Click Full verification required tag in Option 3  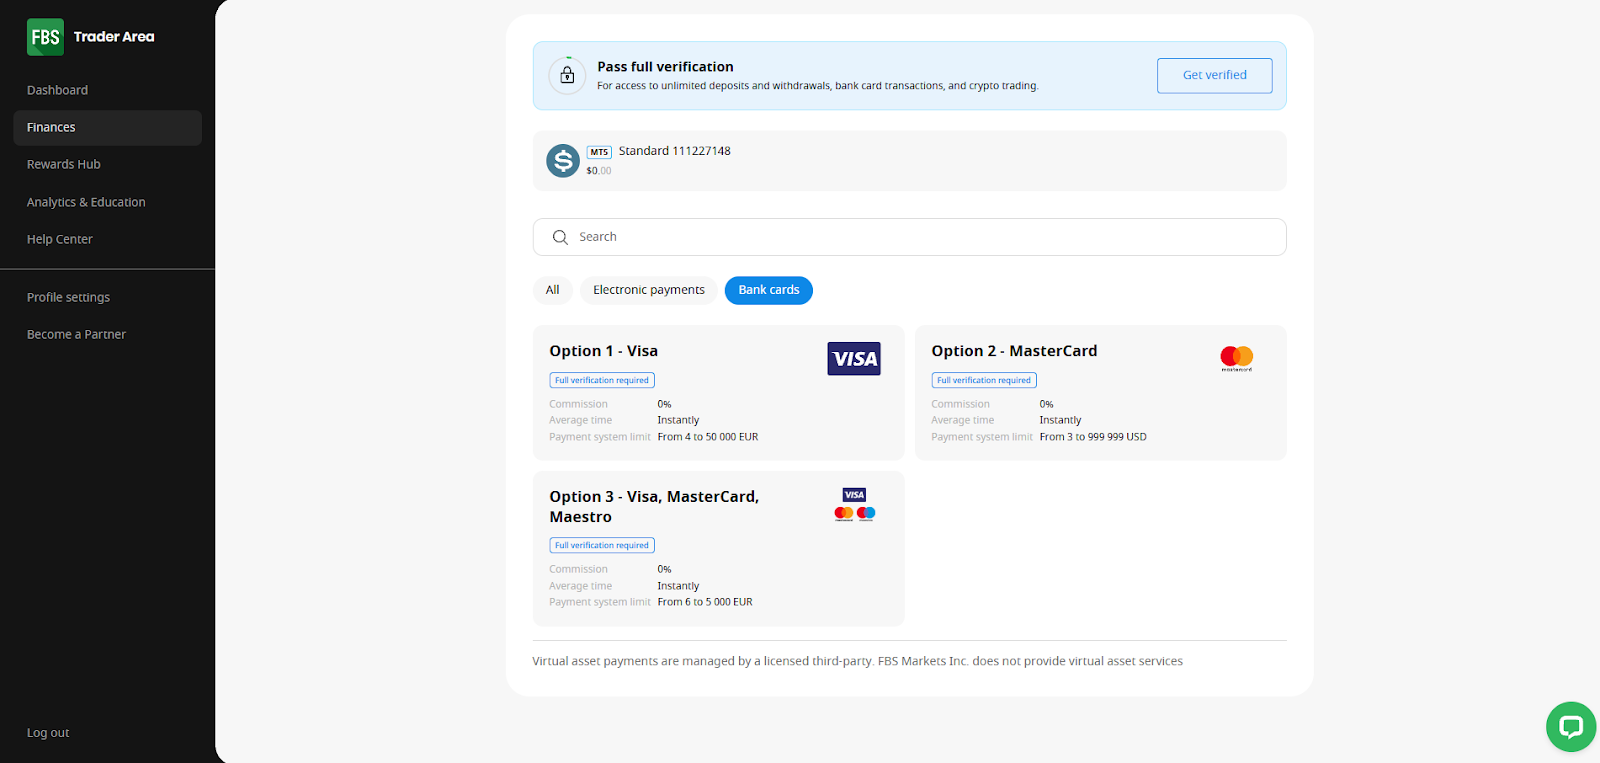(602, 545)
